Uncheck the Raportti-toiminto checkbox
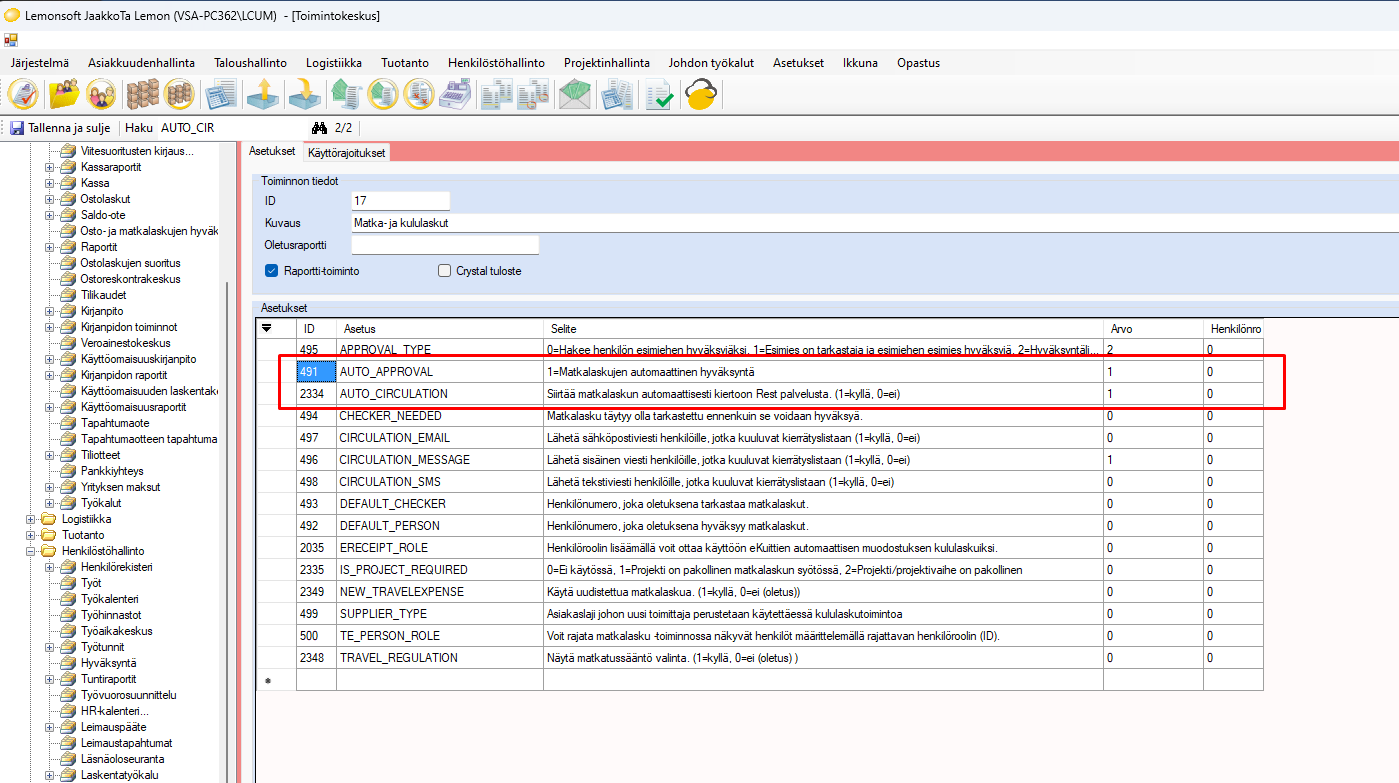The width and height of the screenshot is (1399, 783). point(271,271)
